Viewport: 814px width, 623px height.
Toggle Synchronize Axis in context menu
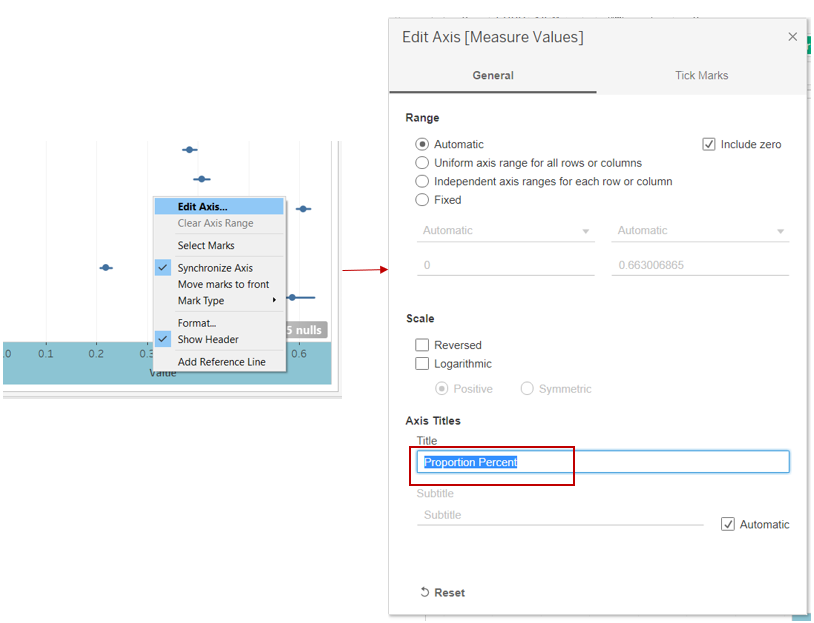coord(215,268)
